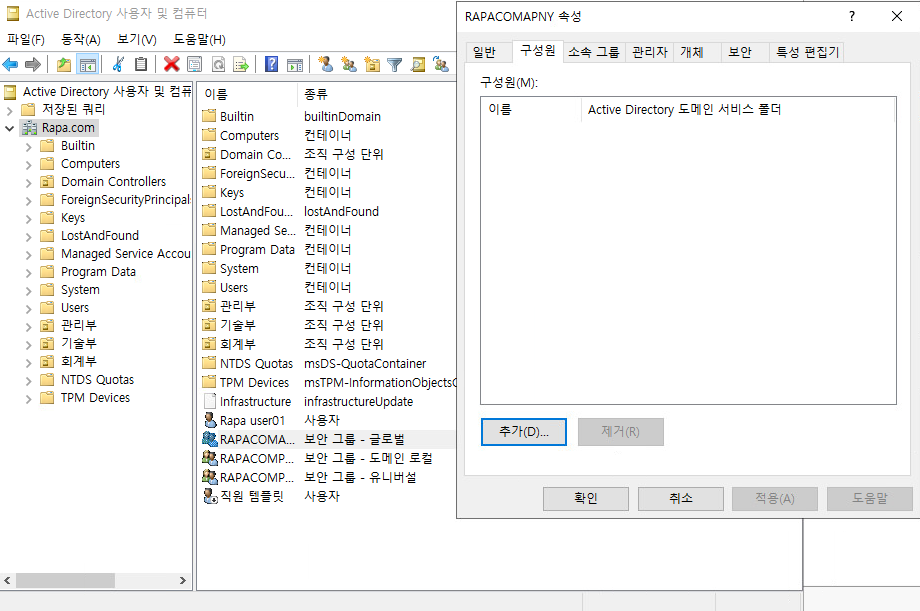Switch to the 특성 편집기 tab
The width and height of the screenshot is (920, 611).
tap(807, 52)
